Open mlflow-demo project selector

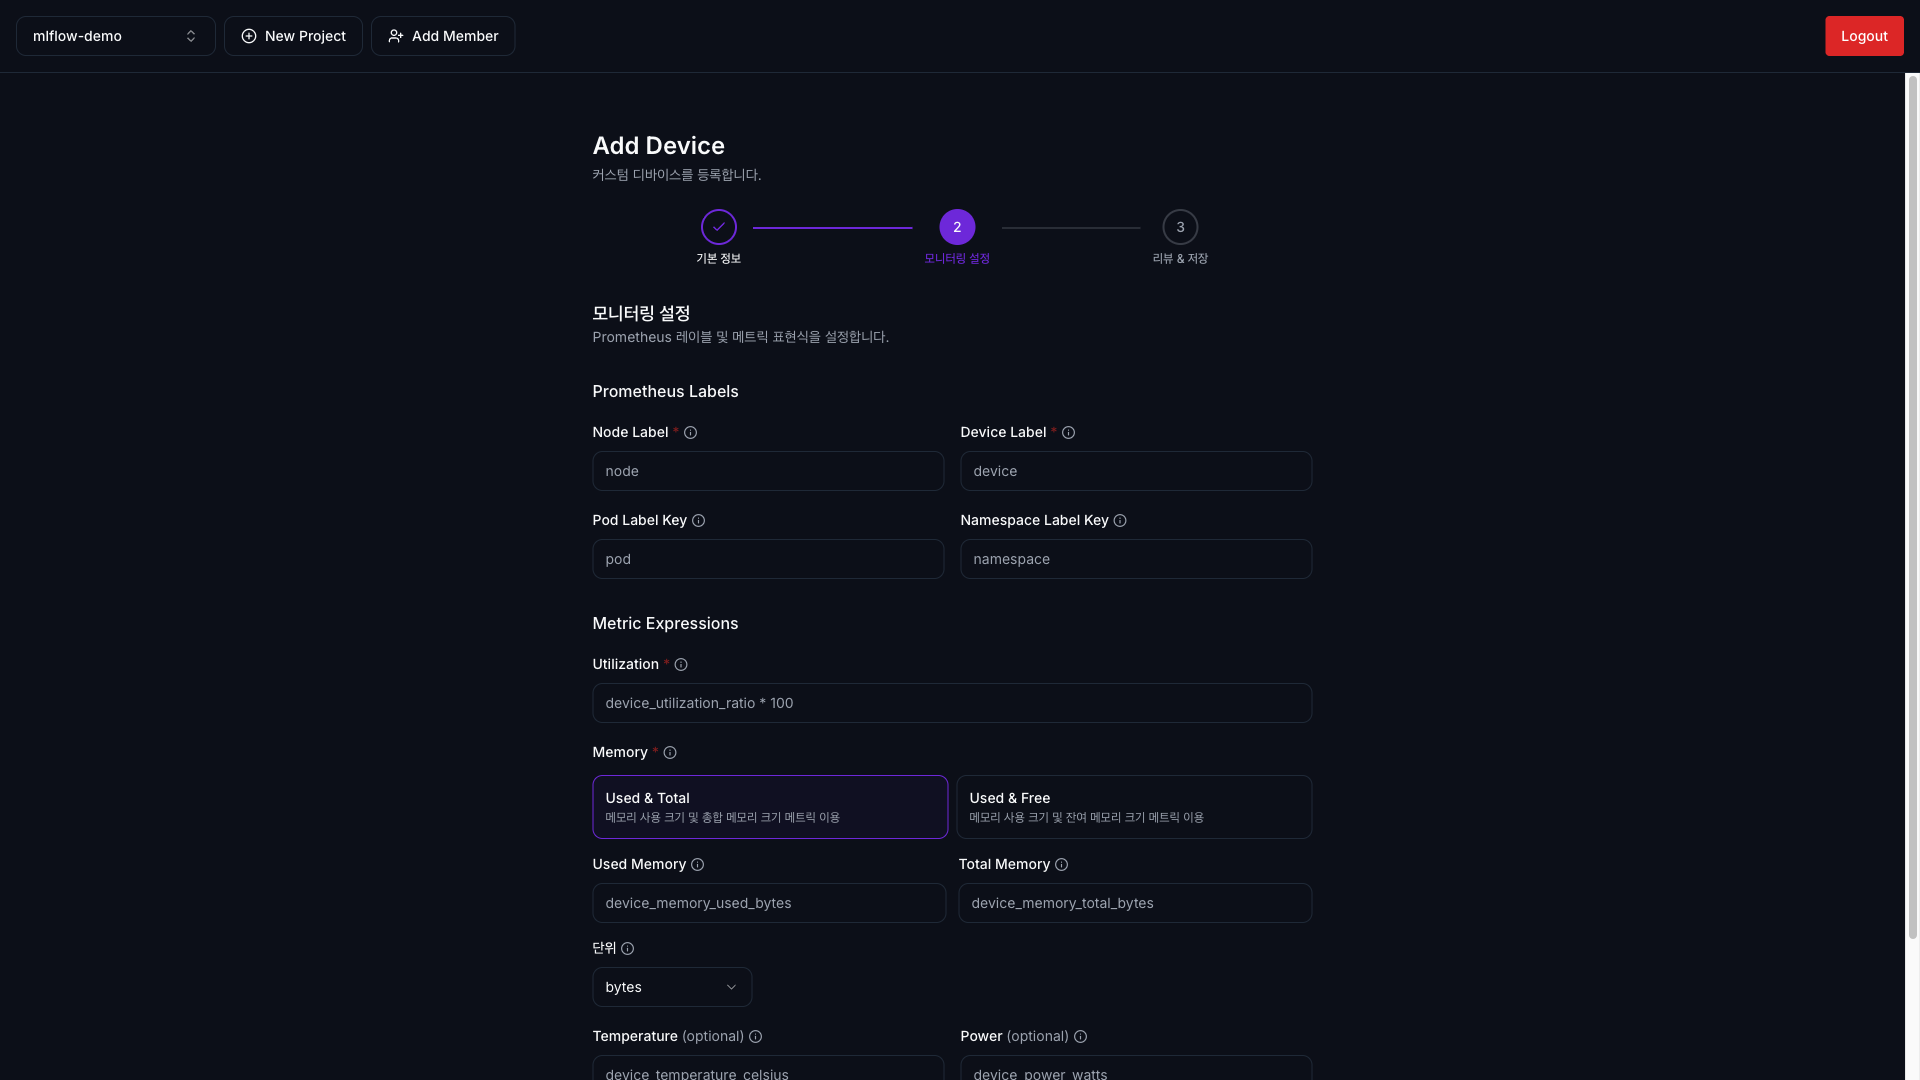click(115, 36)
